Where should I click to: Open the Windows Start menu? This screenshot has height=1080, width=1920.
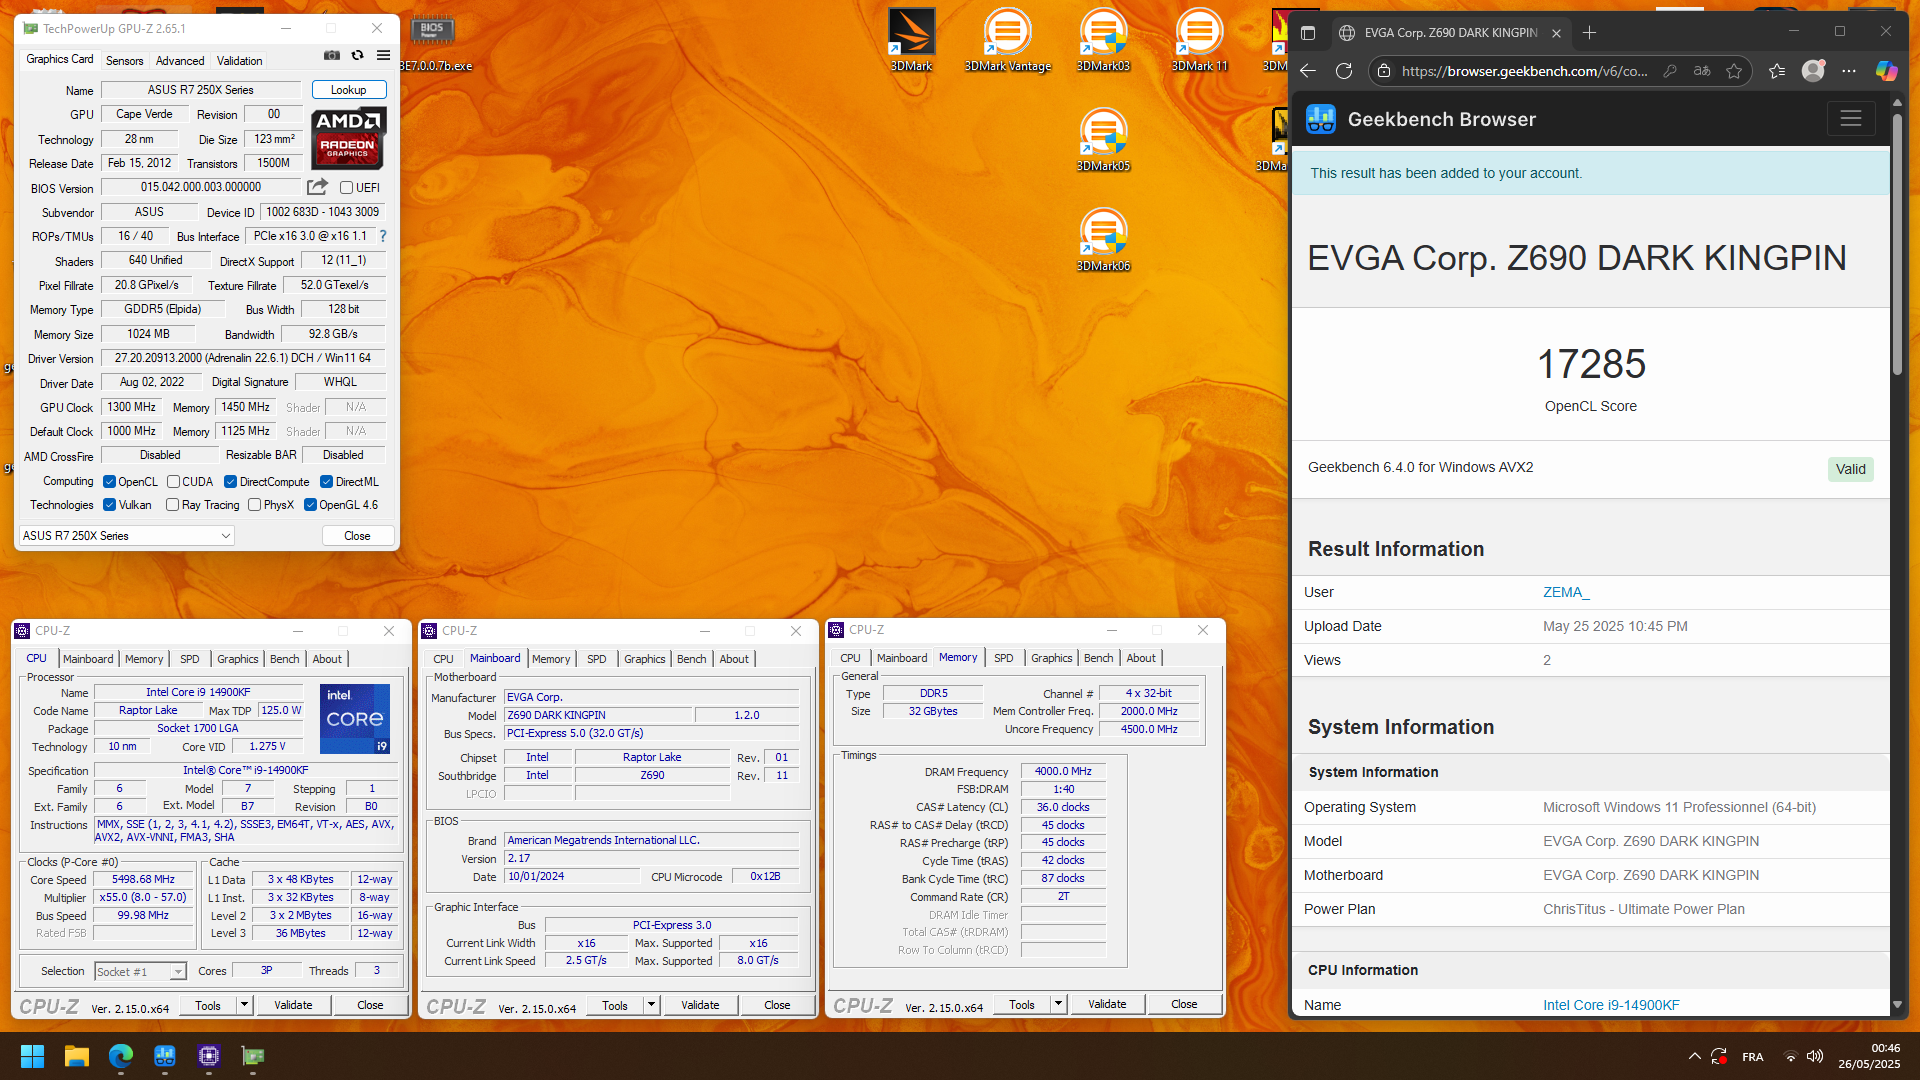(32, 1056)
